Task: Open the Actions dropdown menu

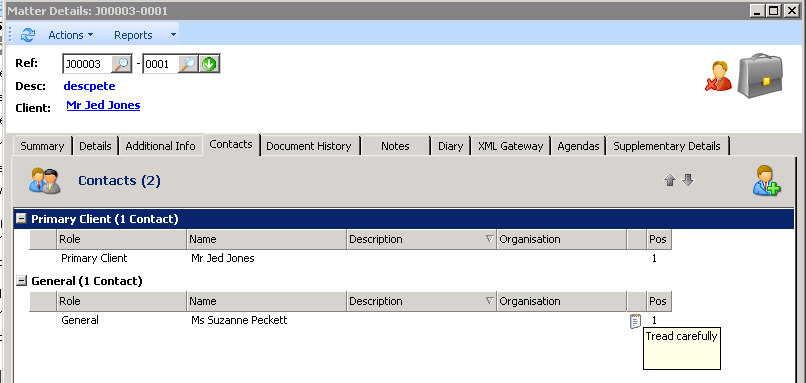Action: point(71,35)
